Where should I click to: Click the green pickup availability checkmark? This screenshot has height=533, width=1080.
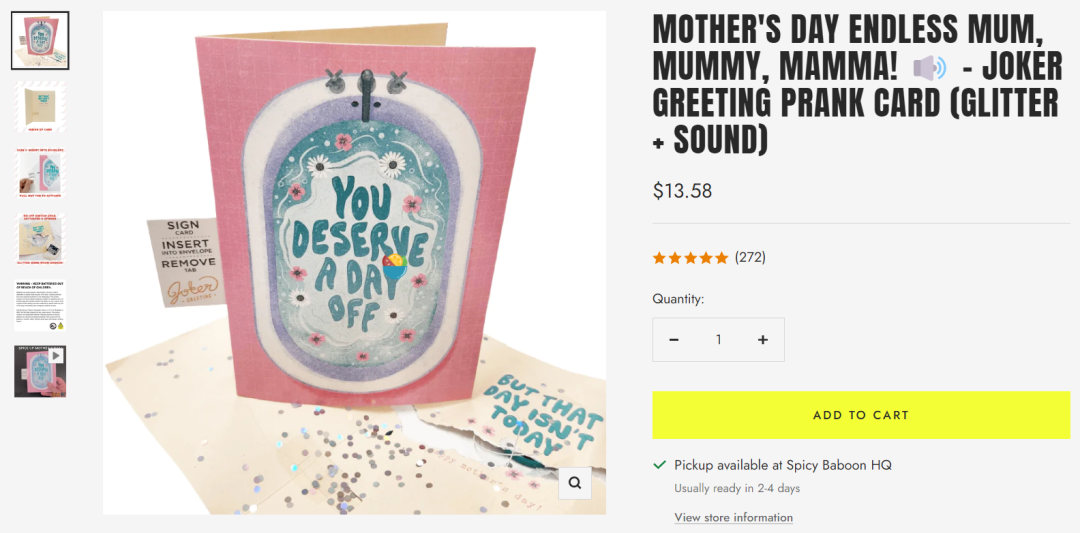coord(659,465)
